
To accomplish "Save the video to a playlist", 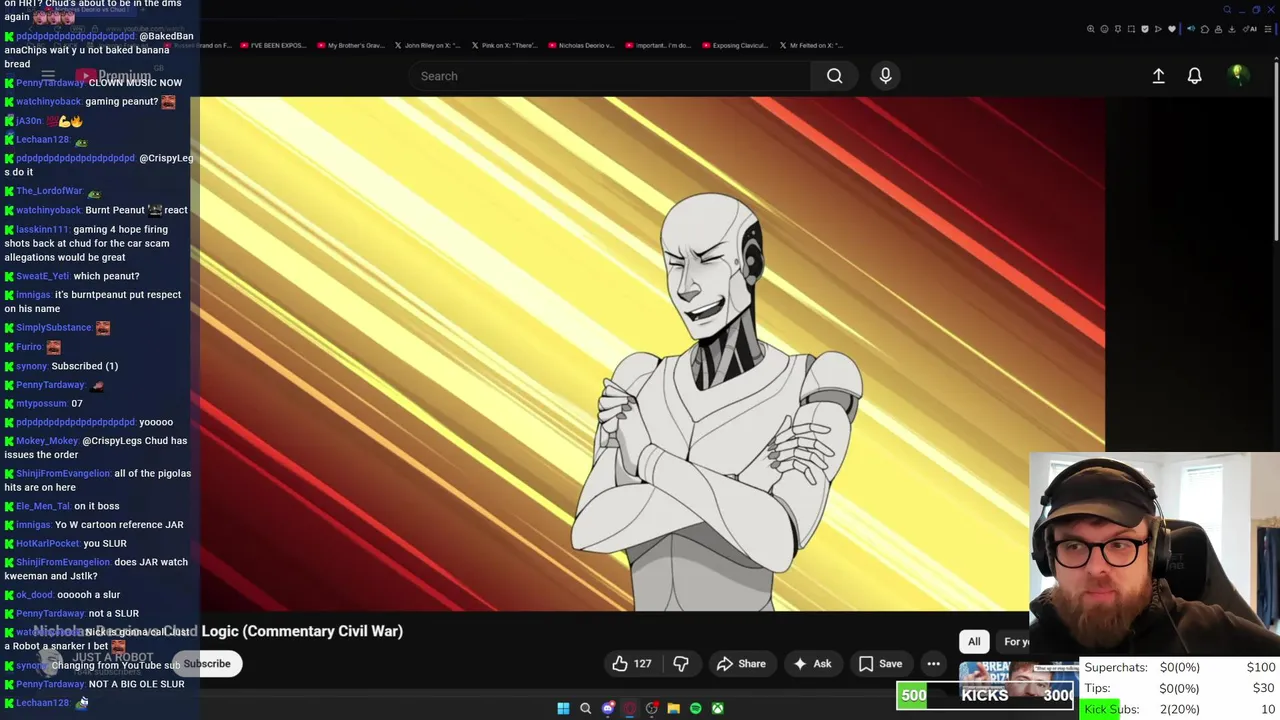I will 880,664.
